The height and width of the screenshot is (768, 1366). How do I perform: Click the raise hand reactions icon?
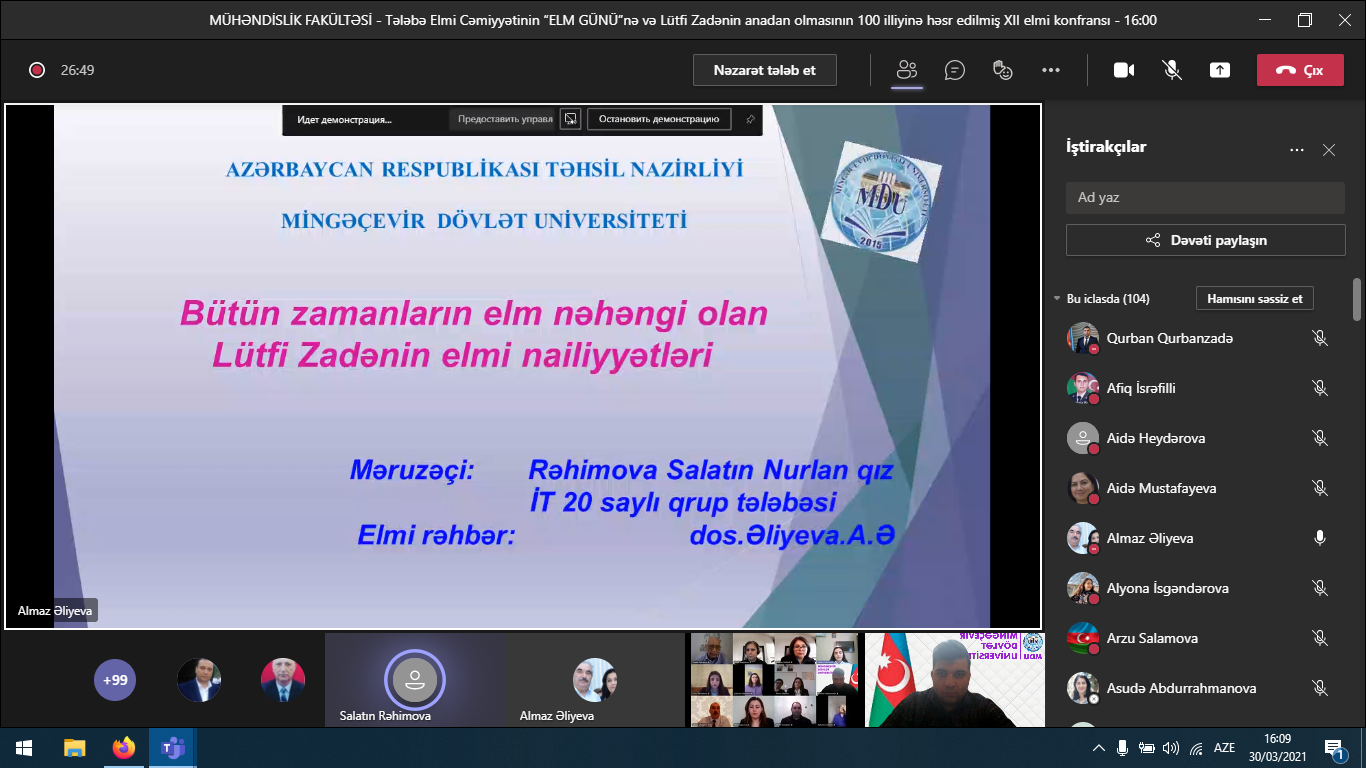(x=1002, y=70)
